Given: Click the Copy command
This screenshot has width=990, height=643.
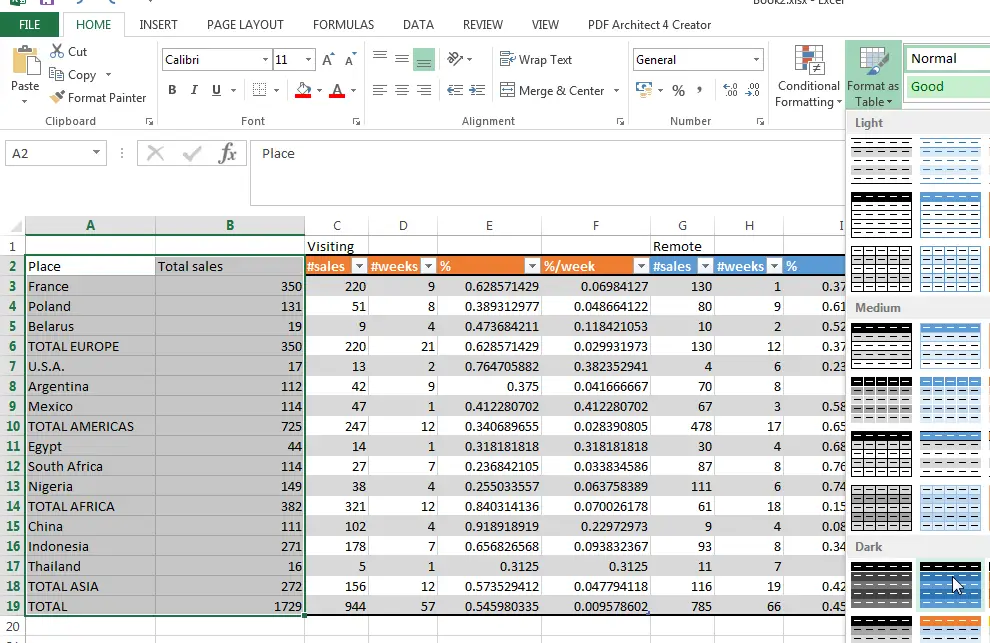Looking at the screenshot, I should 80,74.
